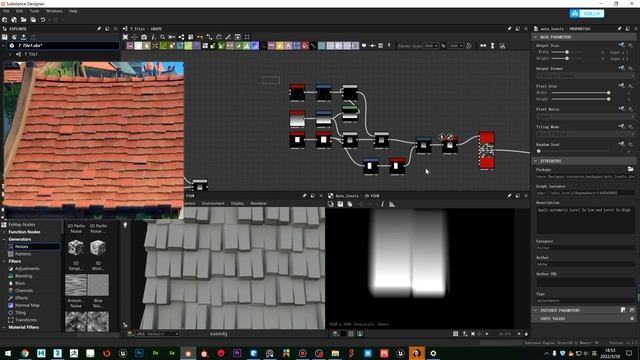Click the undo arrow in main toolbar
The width and height of the screenshot is (640, 360).
point(43,20)
